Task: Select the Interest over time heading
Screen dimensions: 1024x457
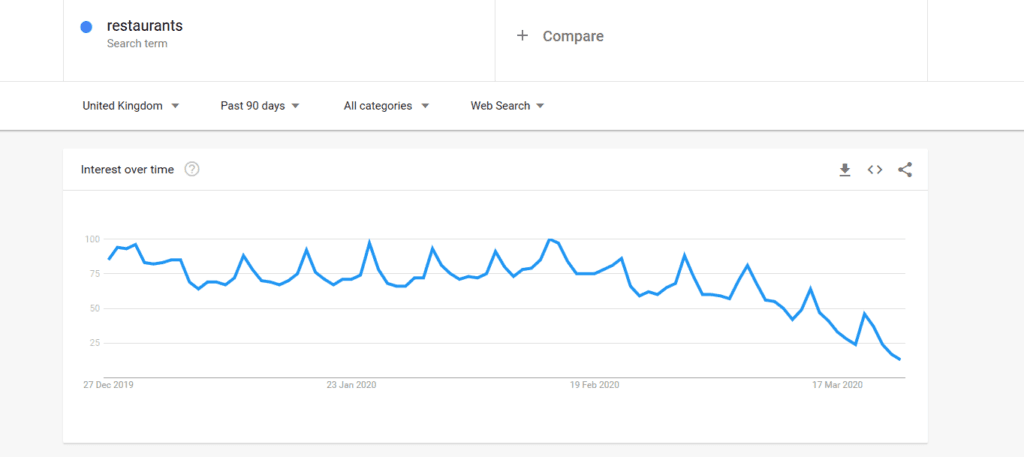Action: tap(127, 170)
